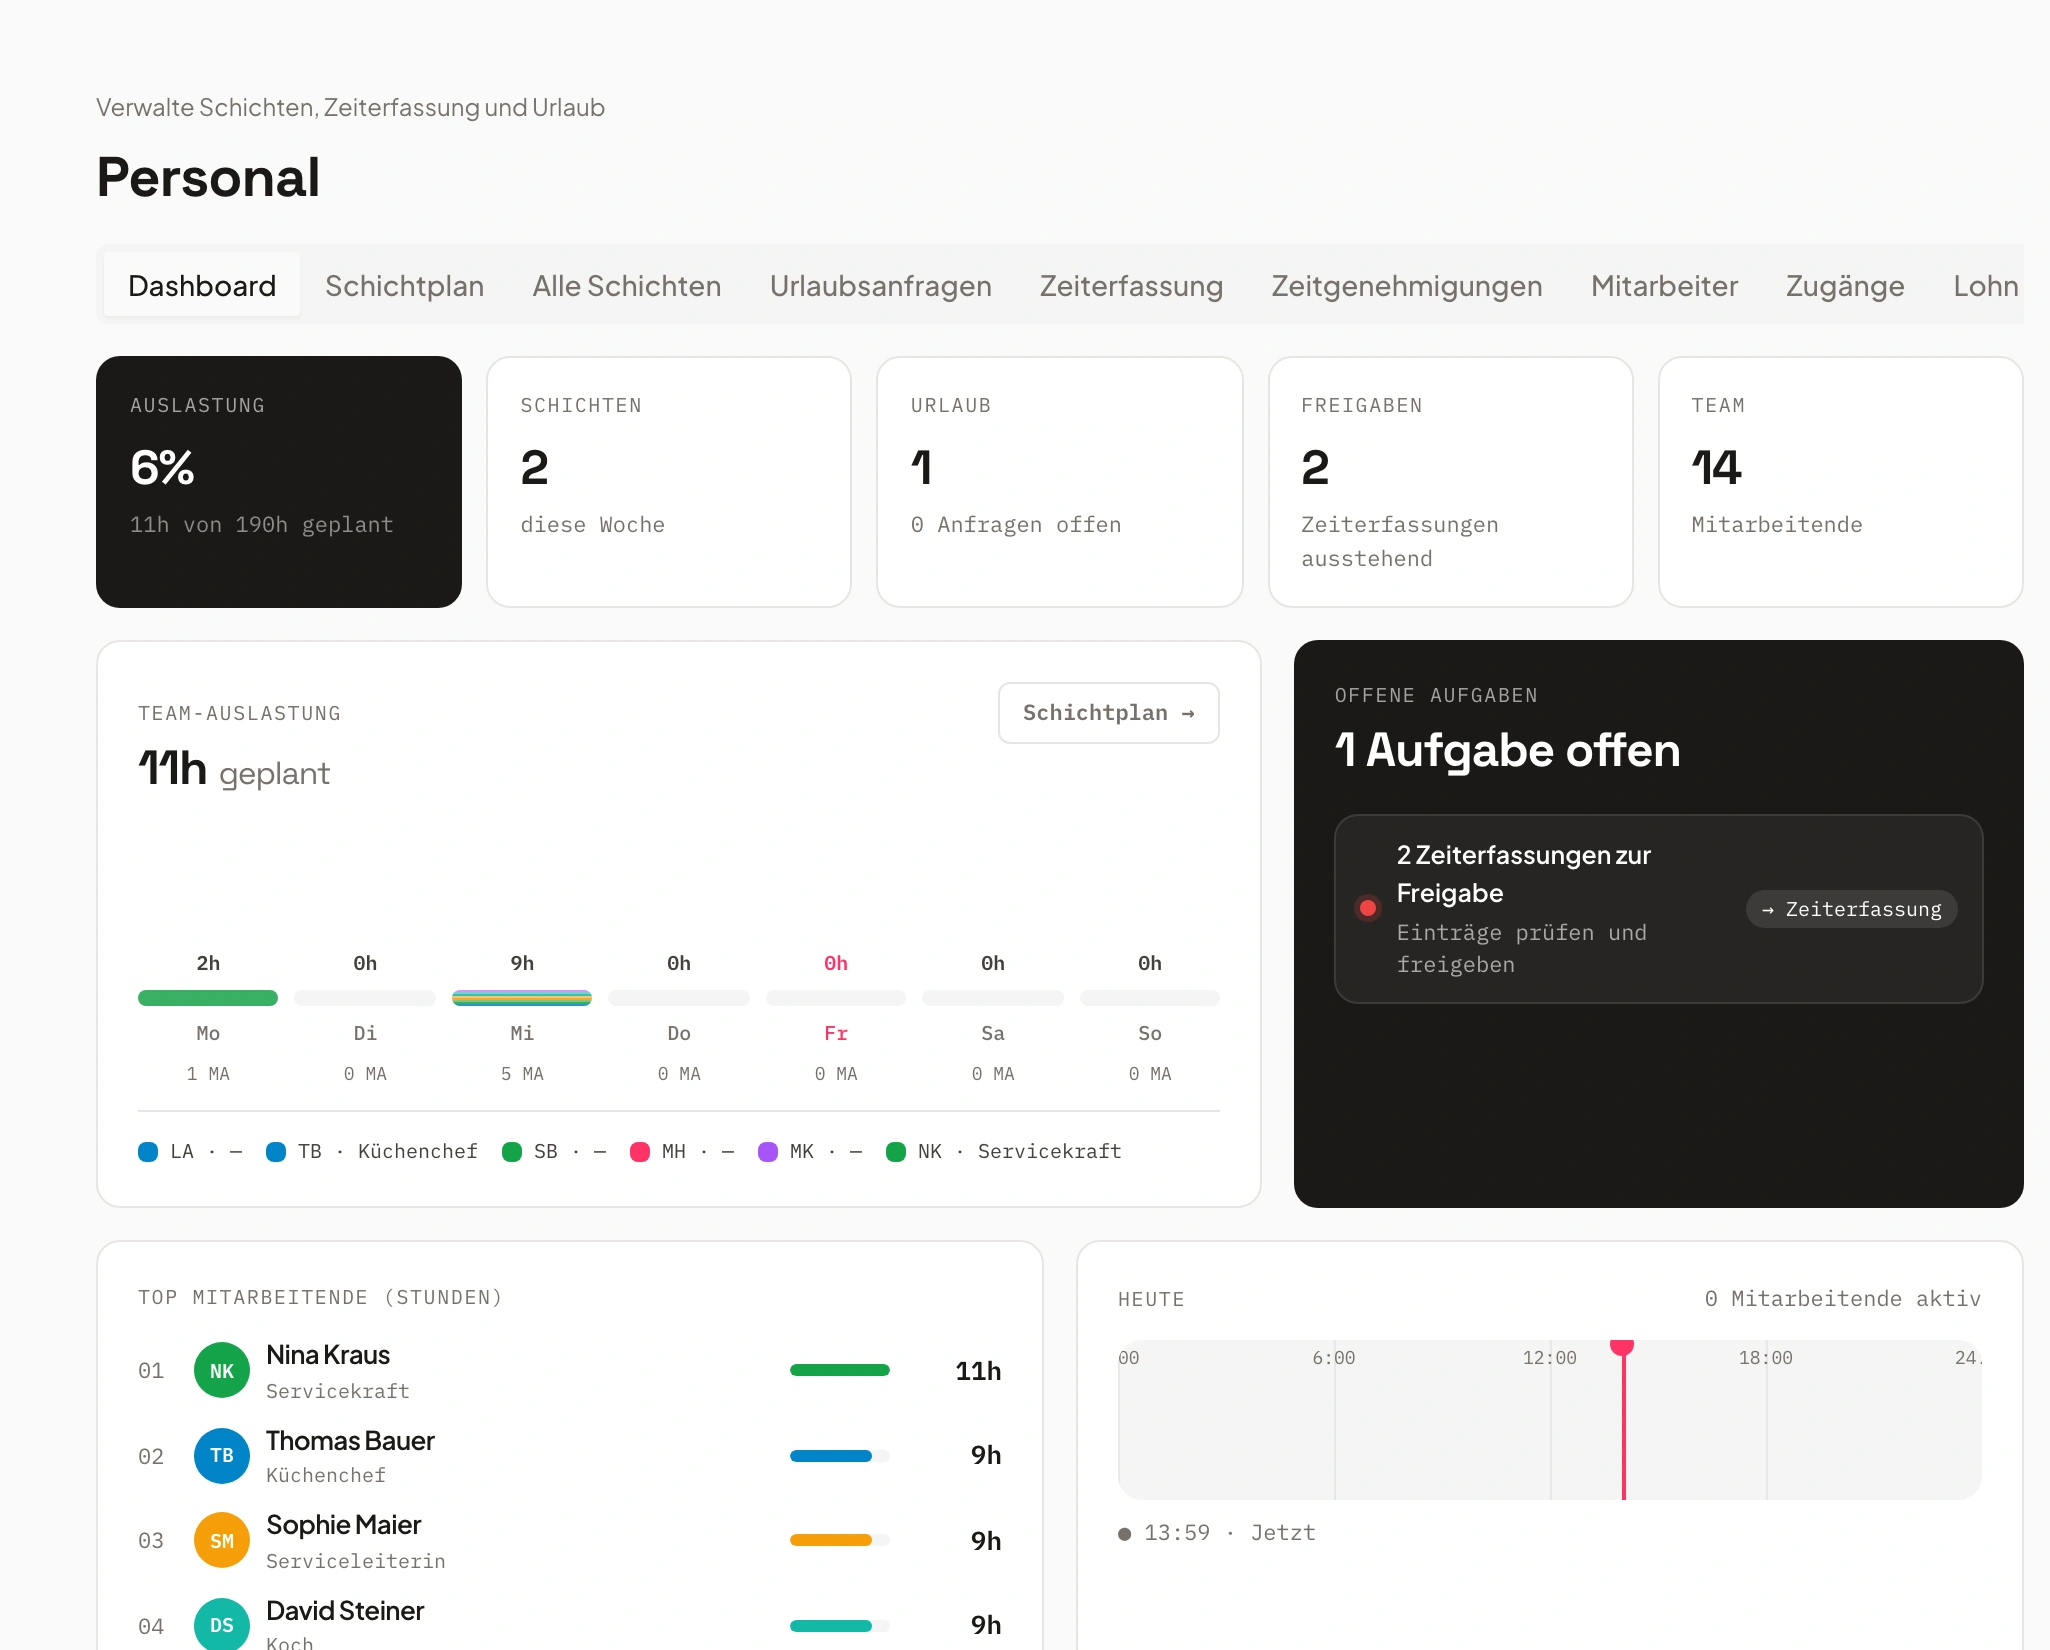Click the NK avatar for Nina Kraus
This screenshot has width=2050, height=1650.
pos(222,1370)
